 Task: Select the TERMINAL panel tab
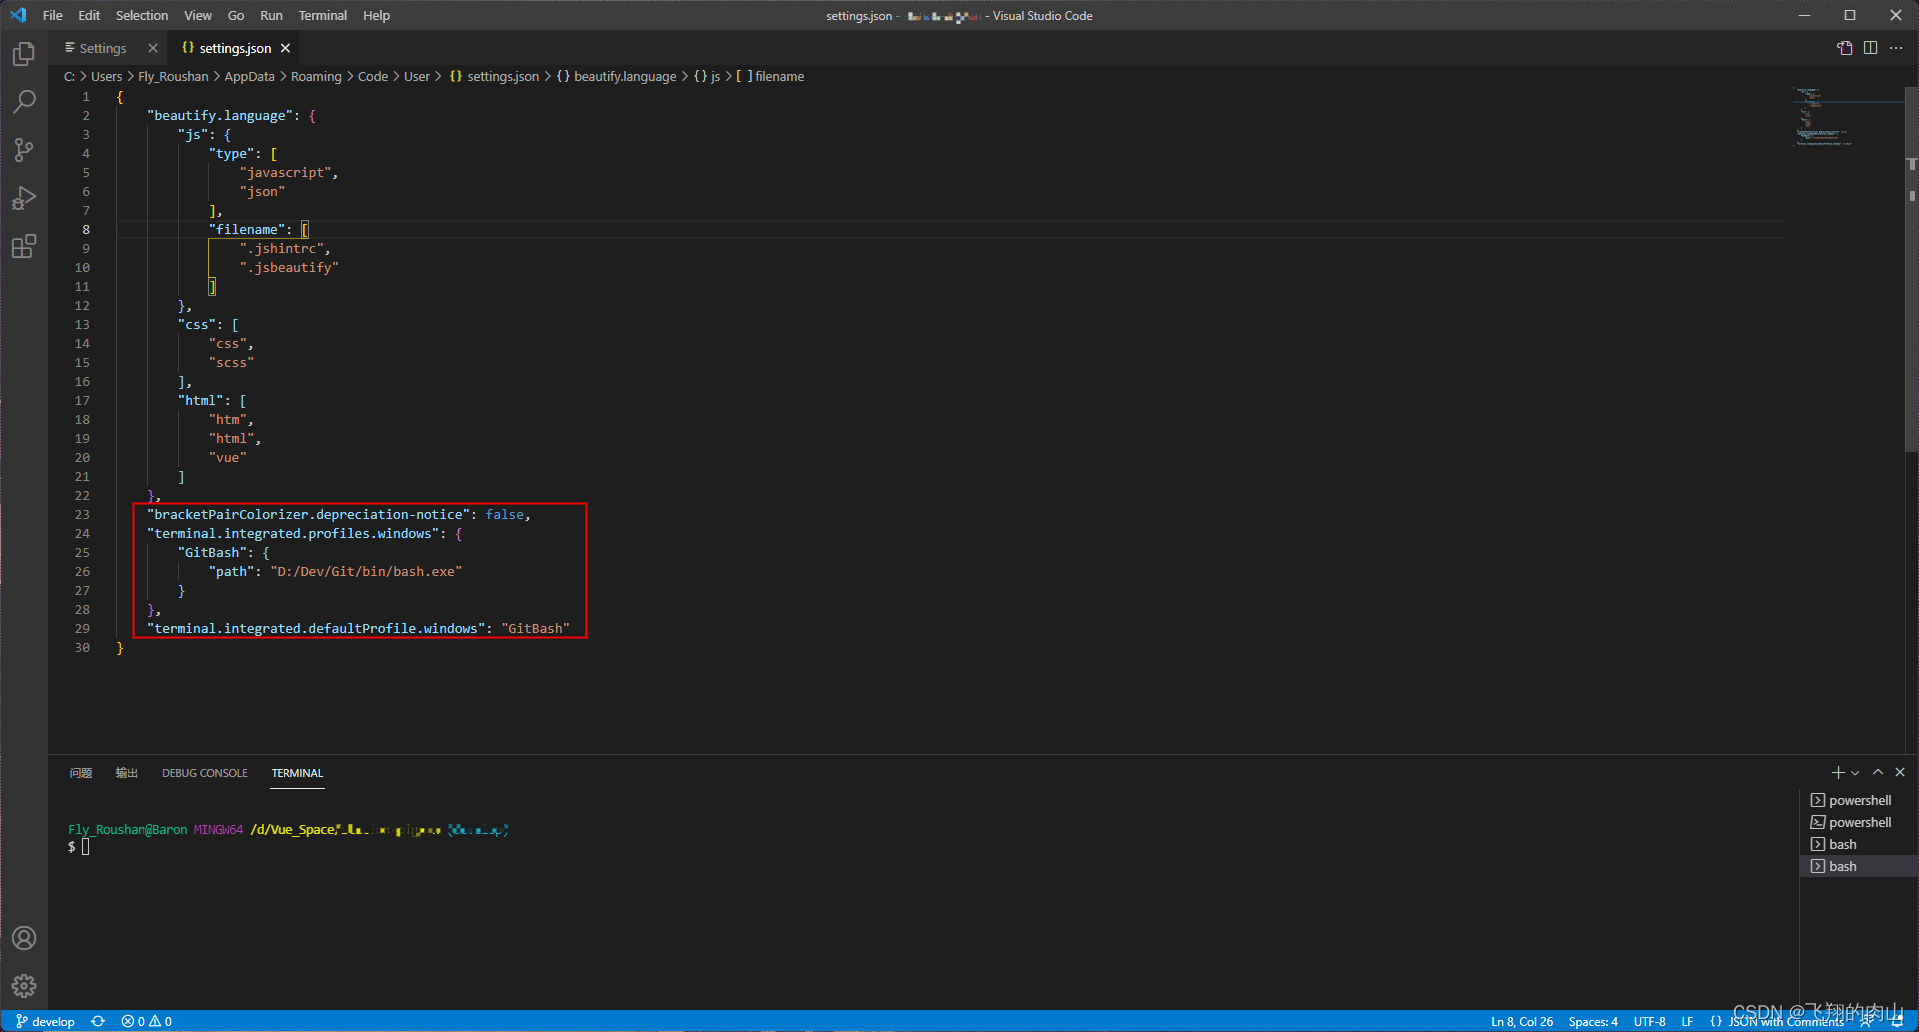click(x=297, y=773)
